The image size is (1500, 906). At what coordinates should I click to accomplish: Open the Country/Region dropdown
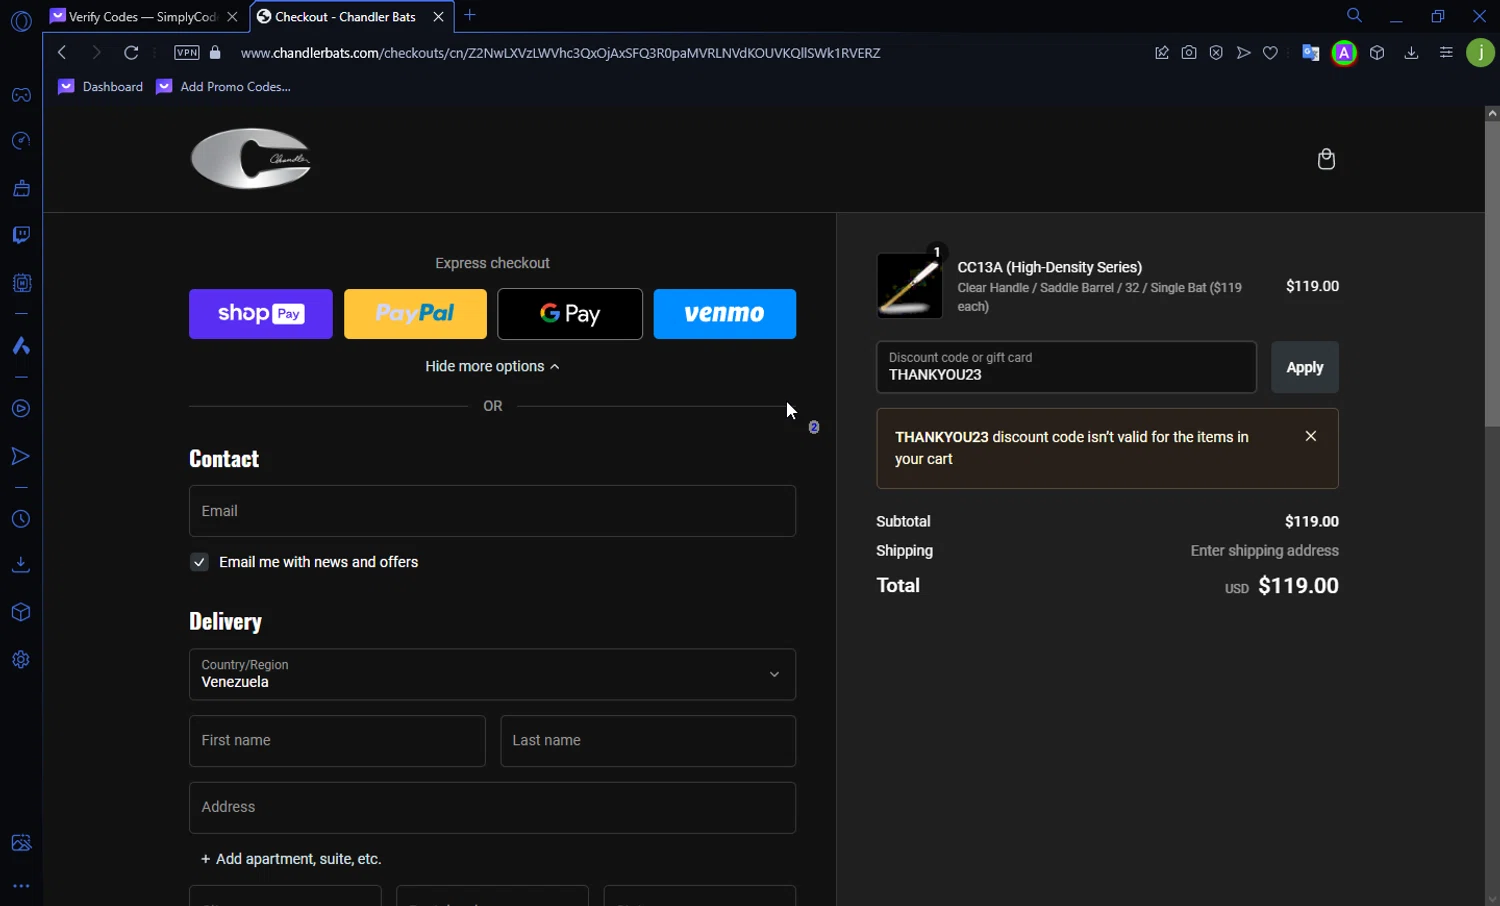point(492,674)
